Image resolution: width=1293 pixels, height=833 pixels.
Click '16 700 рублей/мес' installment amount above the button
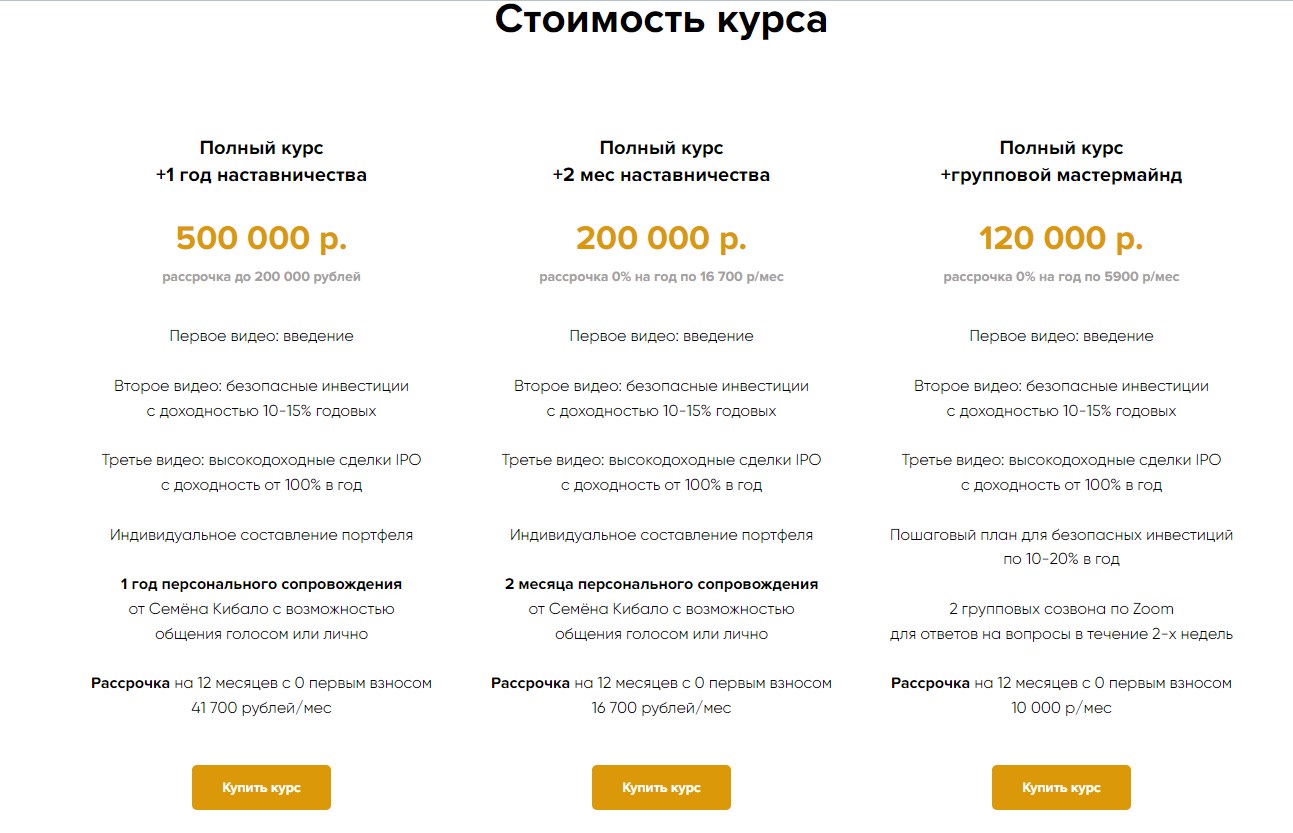661,708
